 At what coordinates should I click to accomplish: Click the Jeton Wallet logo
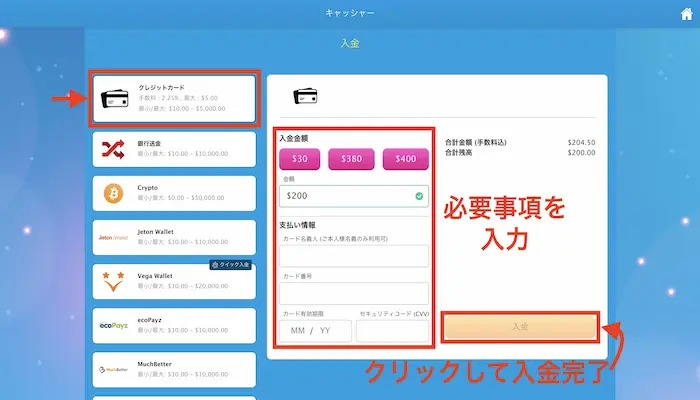click(113, 238)
